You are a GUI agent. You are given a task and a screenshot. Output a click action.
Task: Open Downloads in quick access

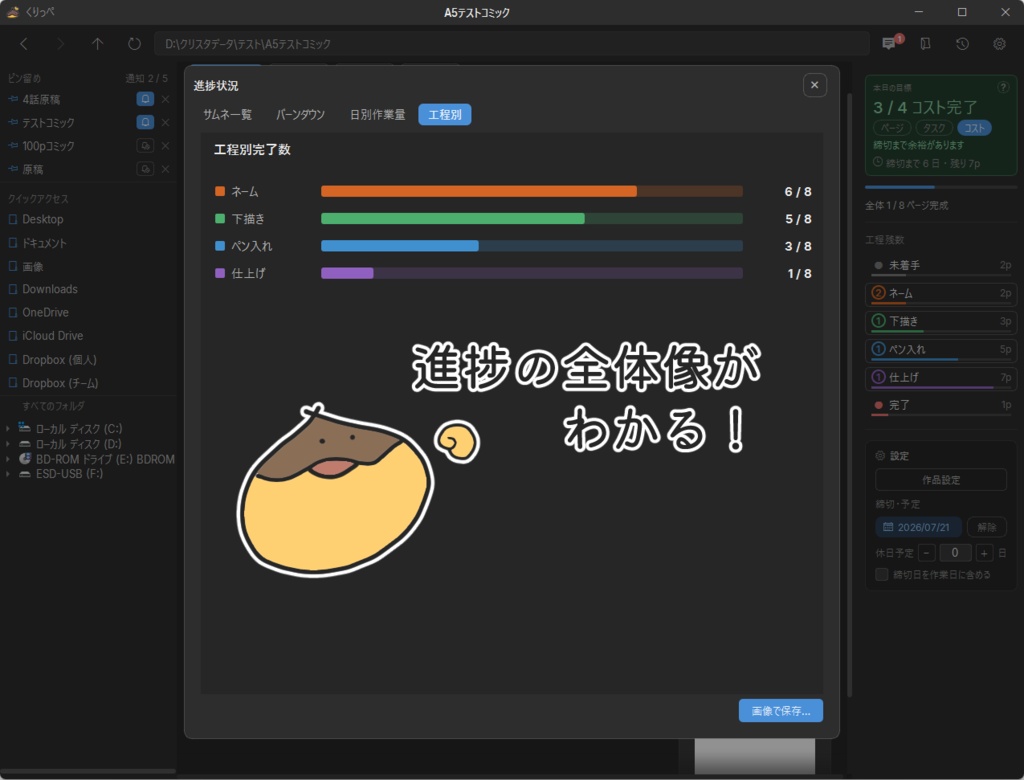tap(50, 289)
